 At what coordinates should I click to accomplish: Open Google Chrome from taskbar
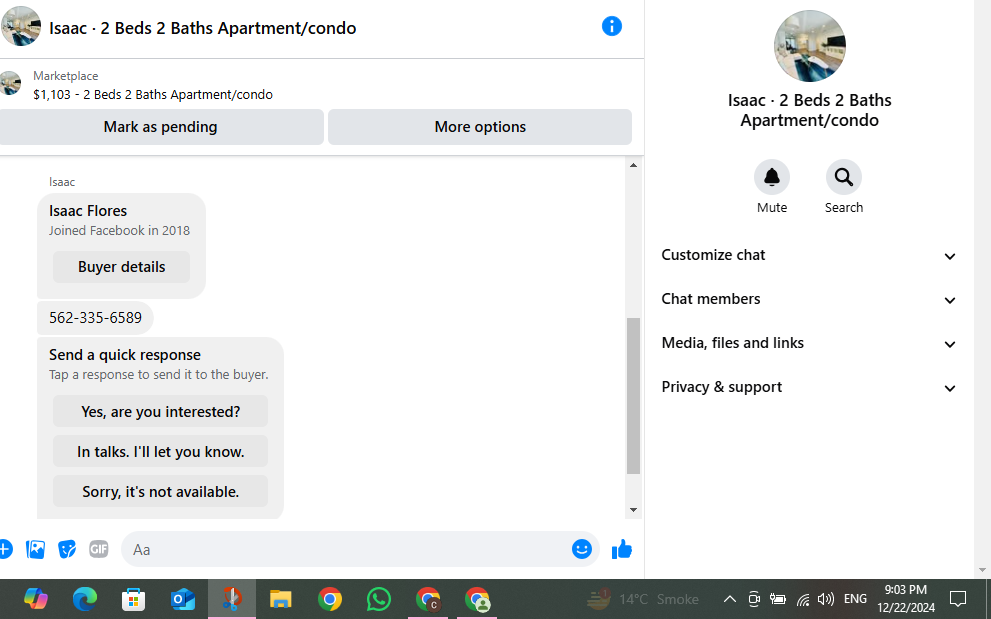tap(330, 599)
